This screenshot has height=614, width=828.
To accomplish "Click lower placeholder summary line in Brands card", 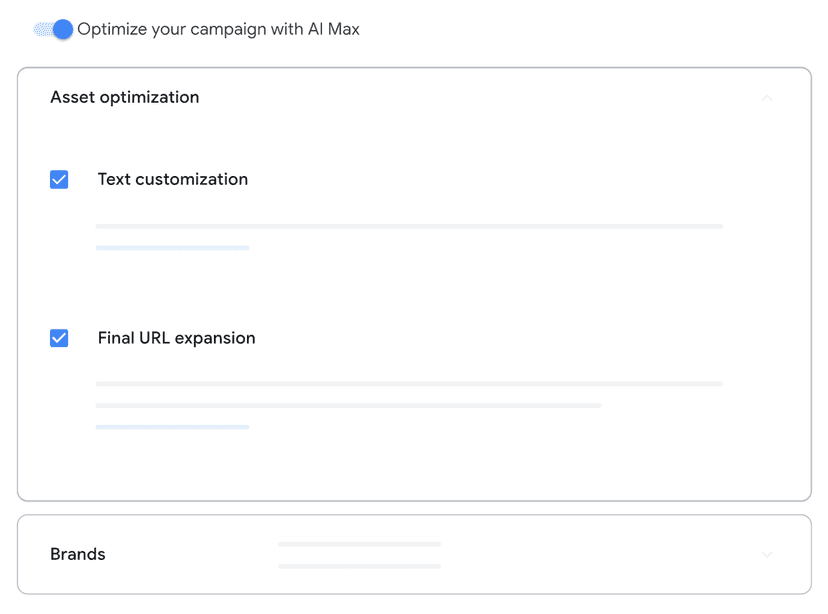I will (x=359, y=566).
